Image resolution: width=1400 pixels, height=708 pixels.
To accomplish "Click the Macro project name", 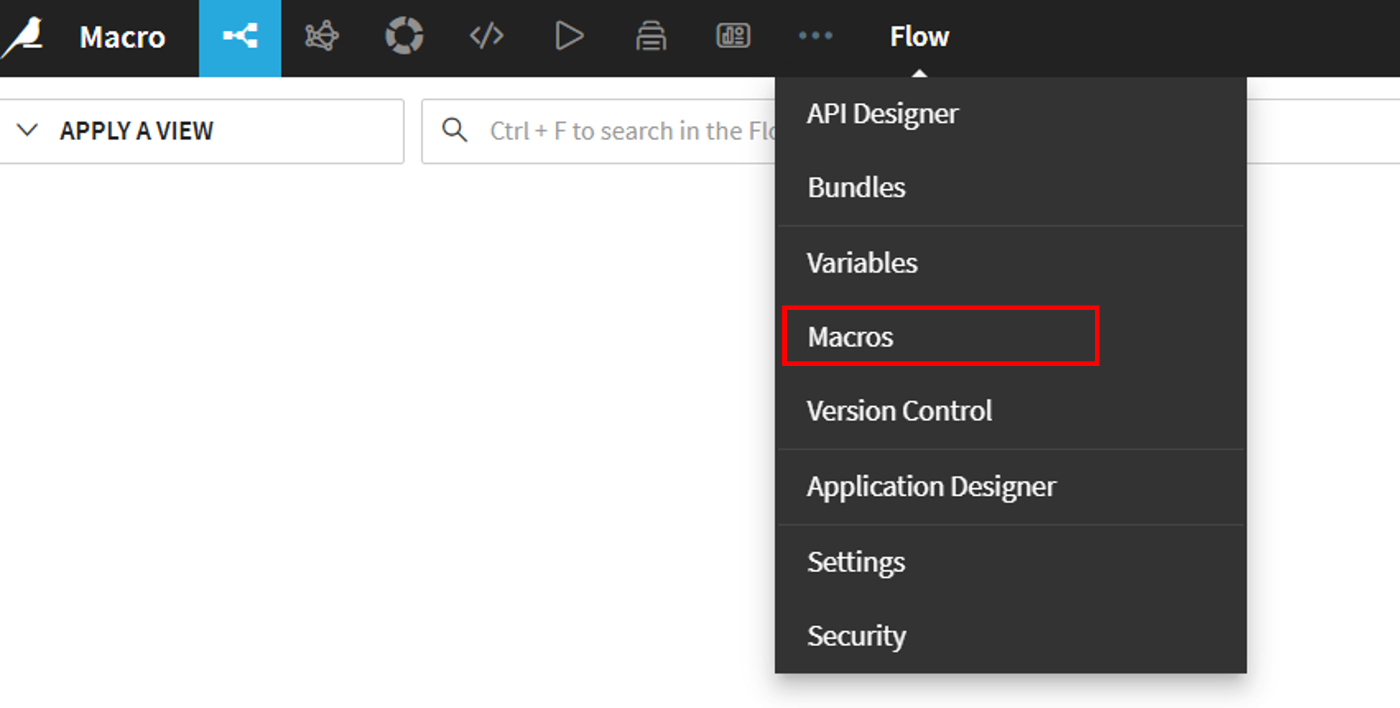I will (122, 38).
